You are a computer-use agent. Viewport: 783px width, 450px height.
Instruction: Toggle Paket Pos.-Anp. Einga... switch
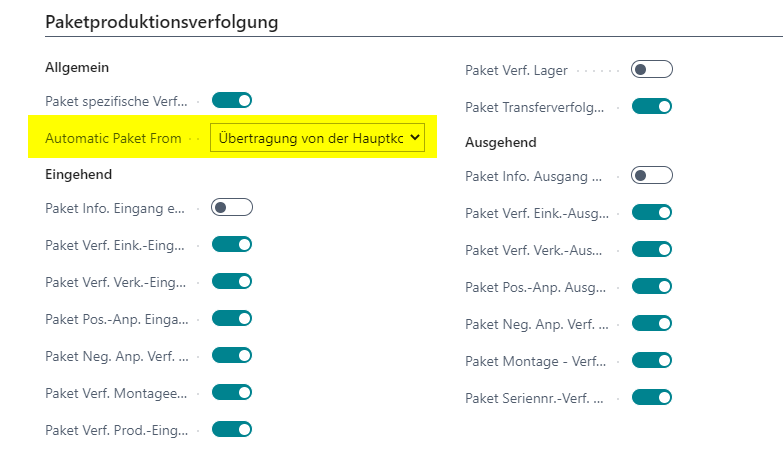[x=232, y=318]
